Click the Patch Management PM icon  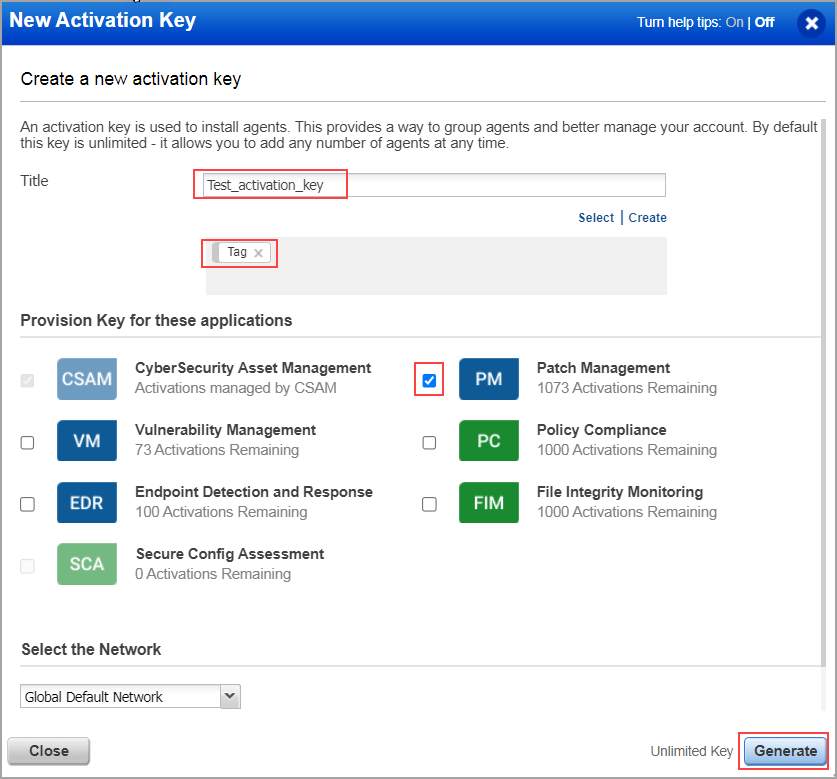click(488, 379)
